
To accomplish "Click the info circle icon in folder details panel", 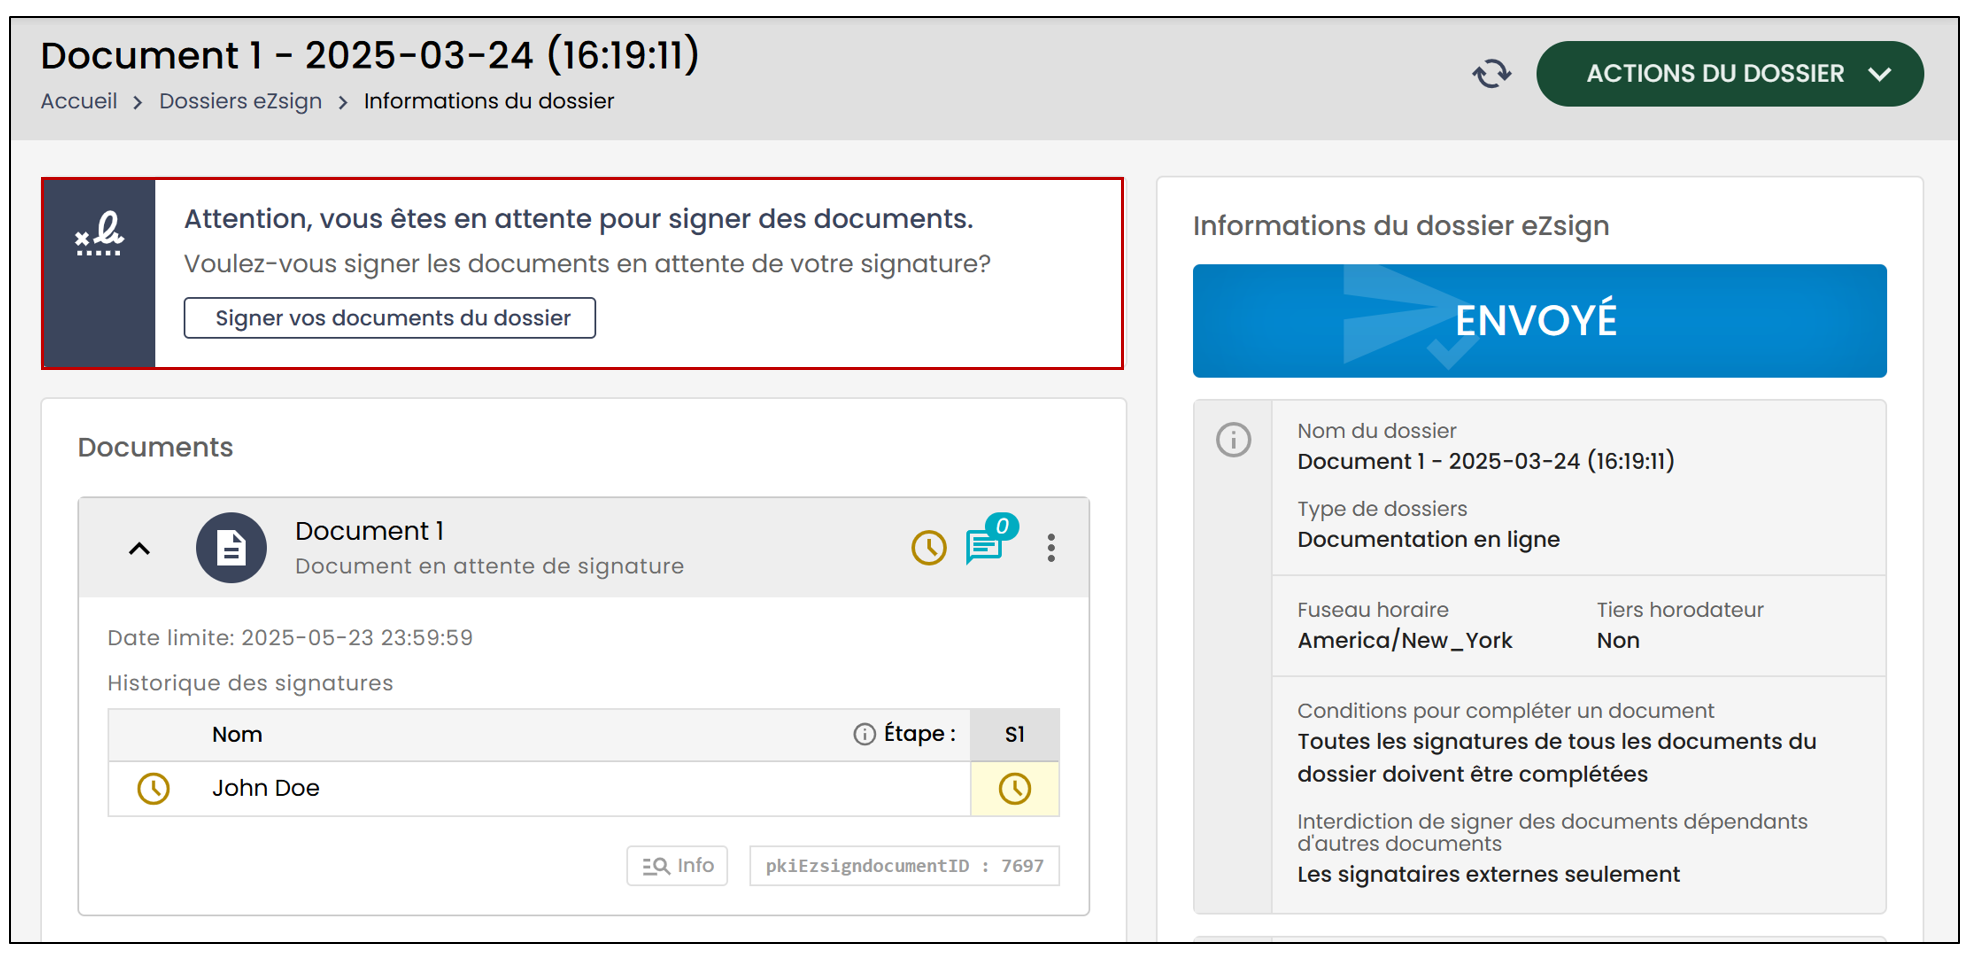I will (x=1233, y=439).
